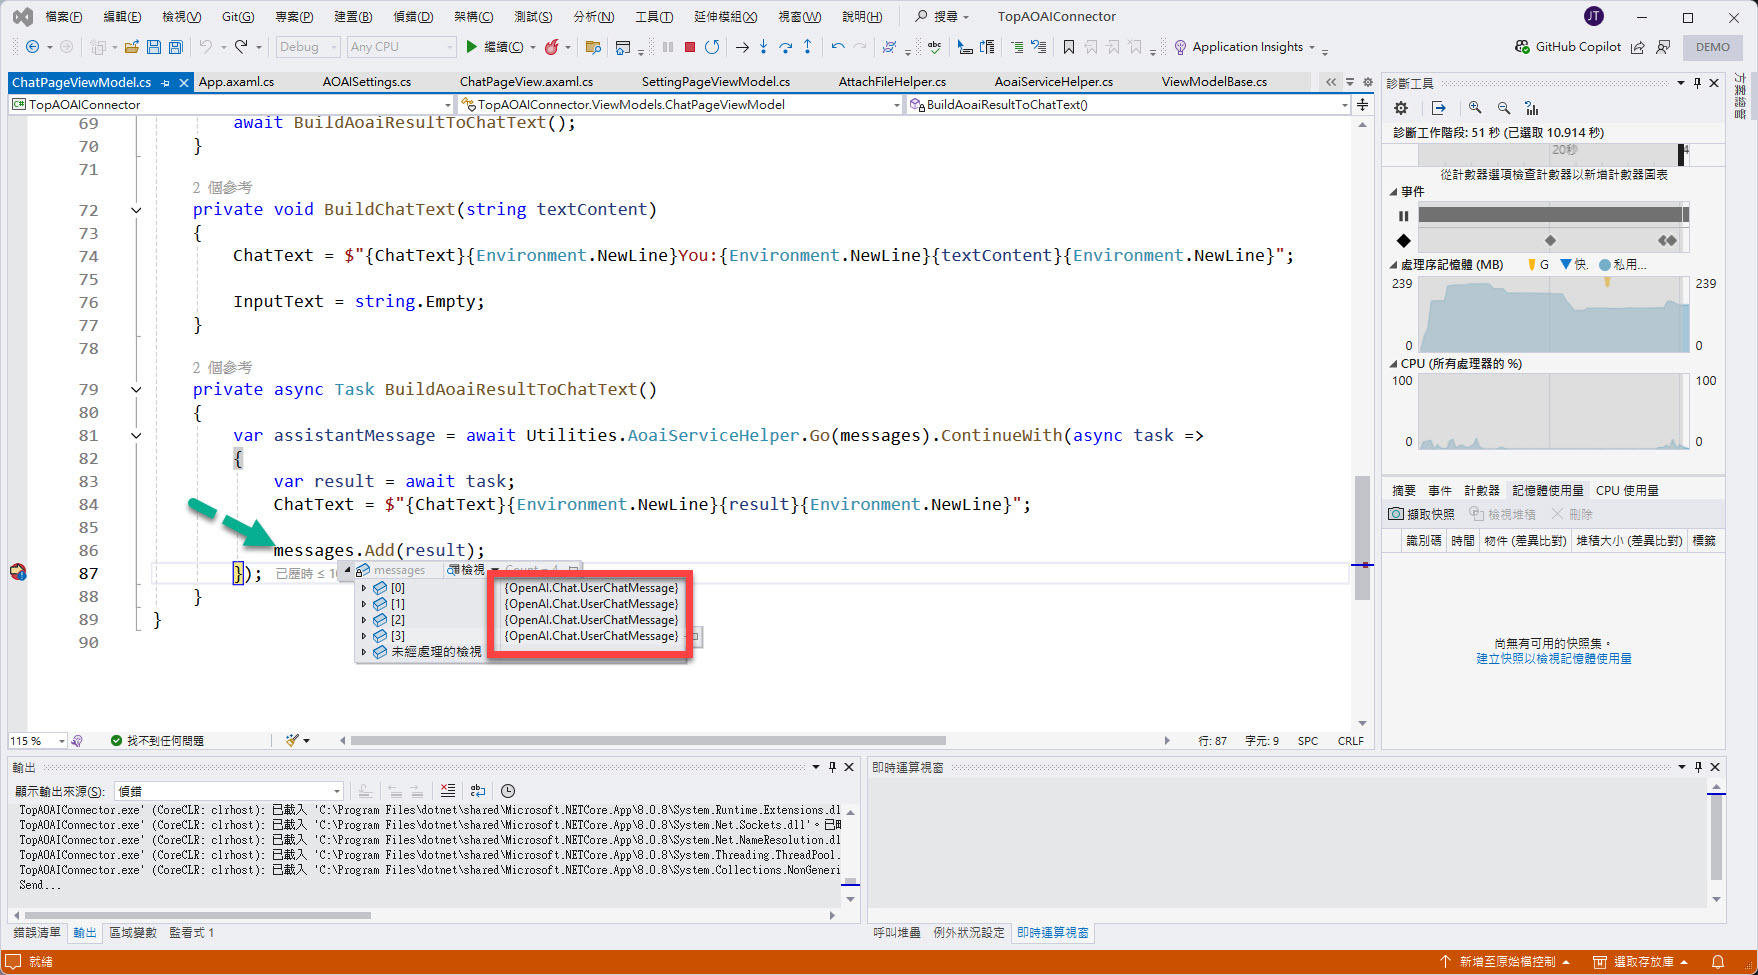Viewport: 1758px width, 975px height.
Task: Zoom out on the diagnostics timeline
Action: tap(1504, 108)
